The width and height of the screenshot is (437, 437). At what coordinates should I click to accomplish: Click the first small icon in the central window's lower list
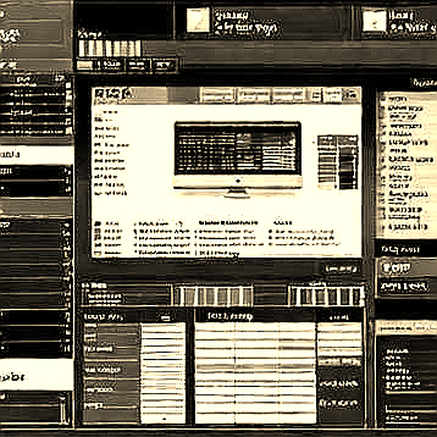(x=97, y=223)
